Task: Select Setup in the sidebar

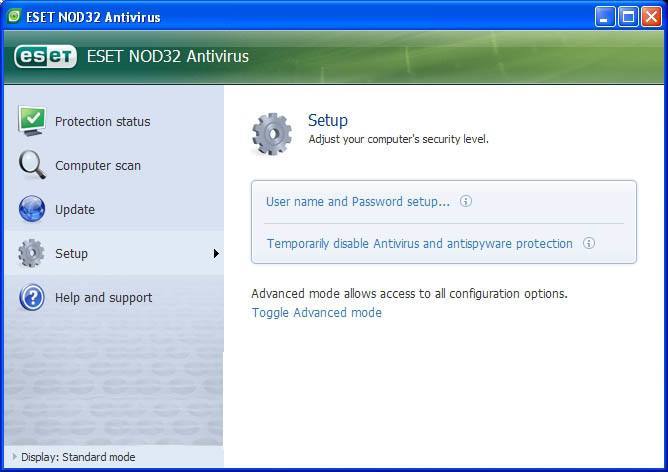Action: [114, 253]
